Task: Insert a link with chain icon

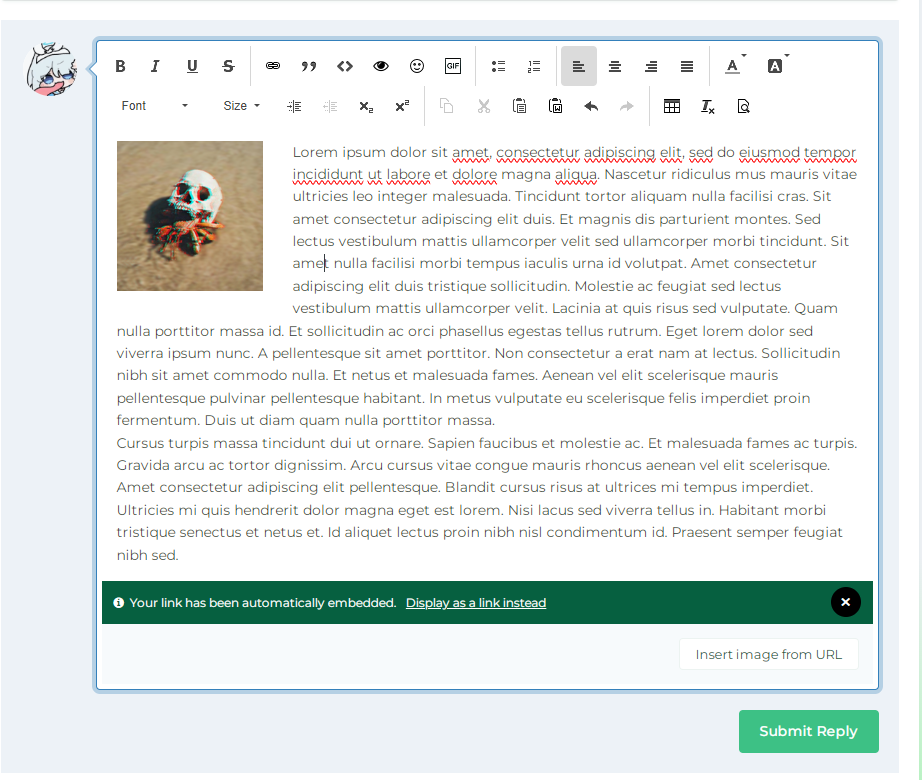Action: (273, 66)
